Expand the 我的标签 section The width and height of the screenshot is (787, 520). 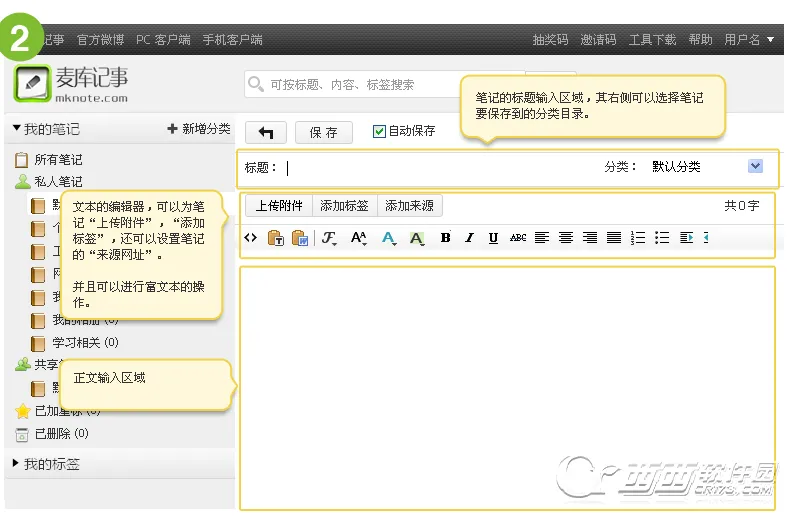coord(46,464)
